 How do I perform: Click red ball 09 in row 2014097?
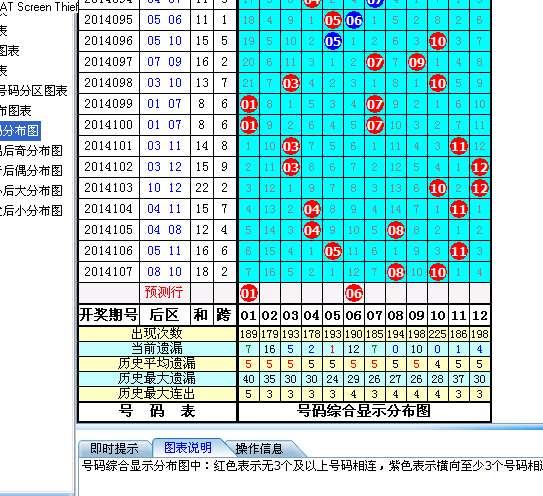[417, 62]
